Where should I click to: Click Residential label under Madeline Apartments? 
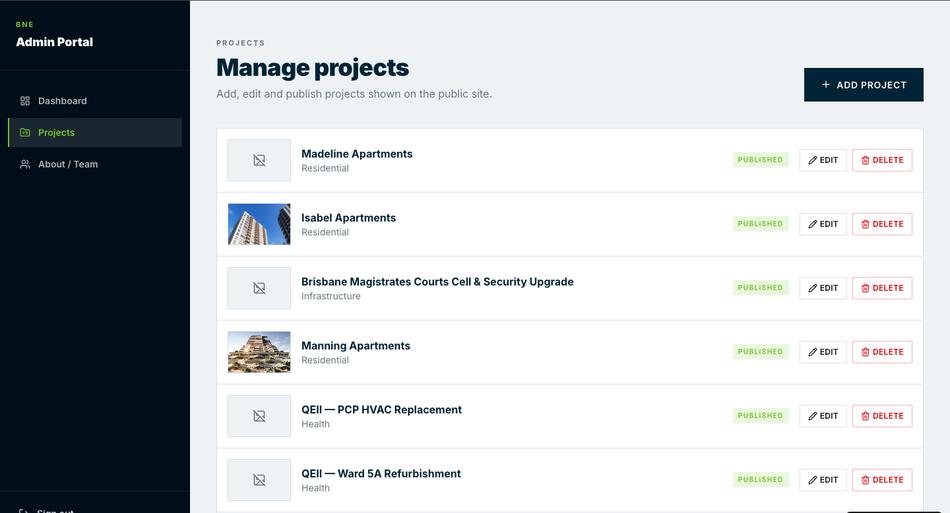tap(325, 168)
